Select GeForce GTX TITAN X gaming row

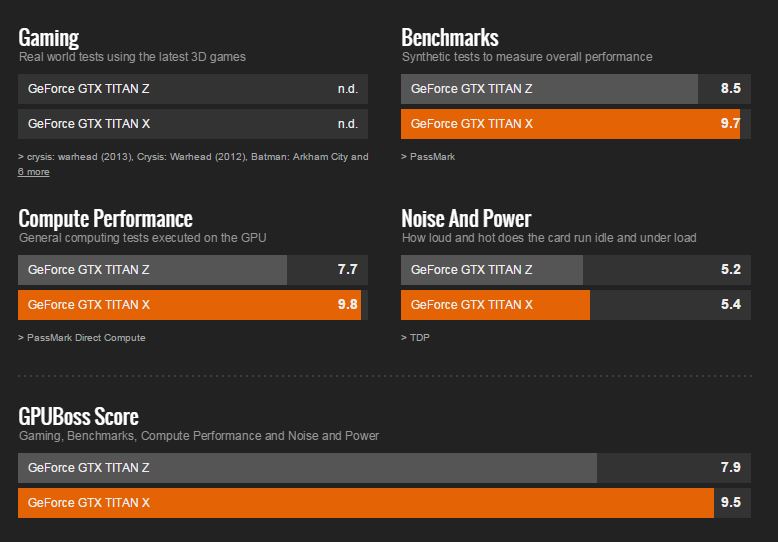(x=193, y=124)
